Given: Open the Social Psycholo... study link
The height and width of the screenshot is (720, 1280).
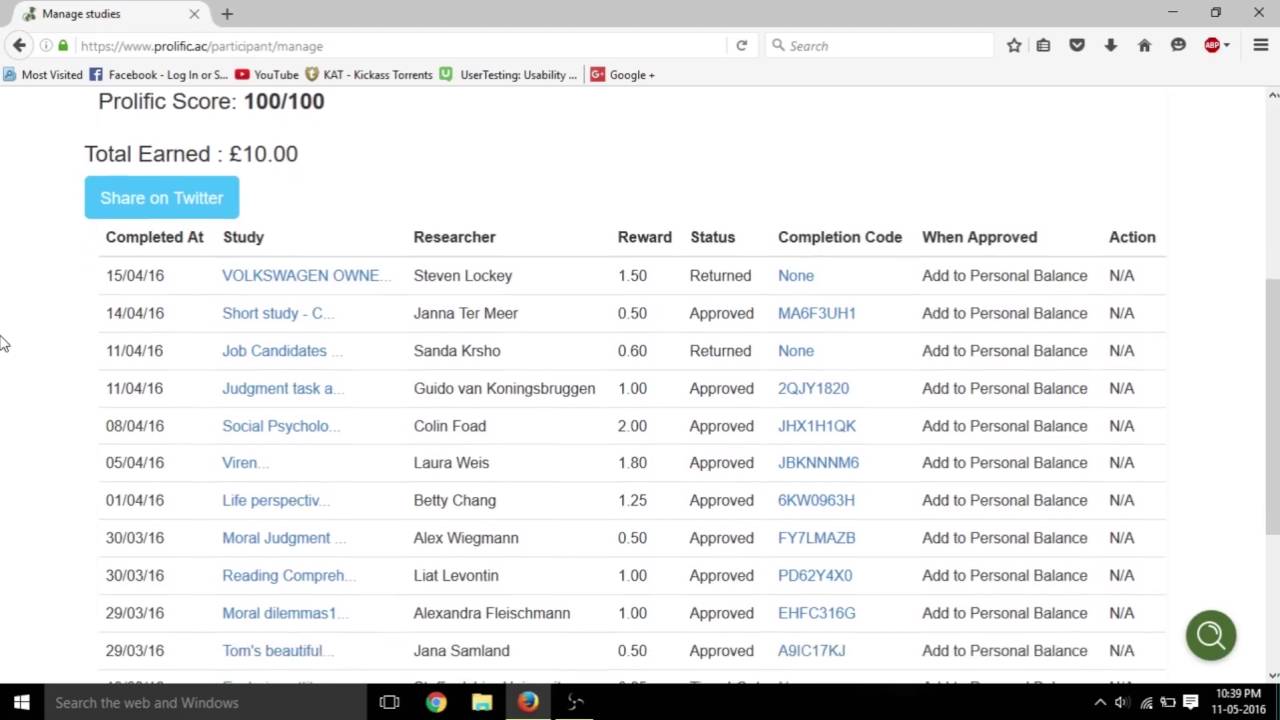Looking at the screenshot, I should click(x=281, y=426).
